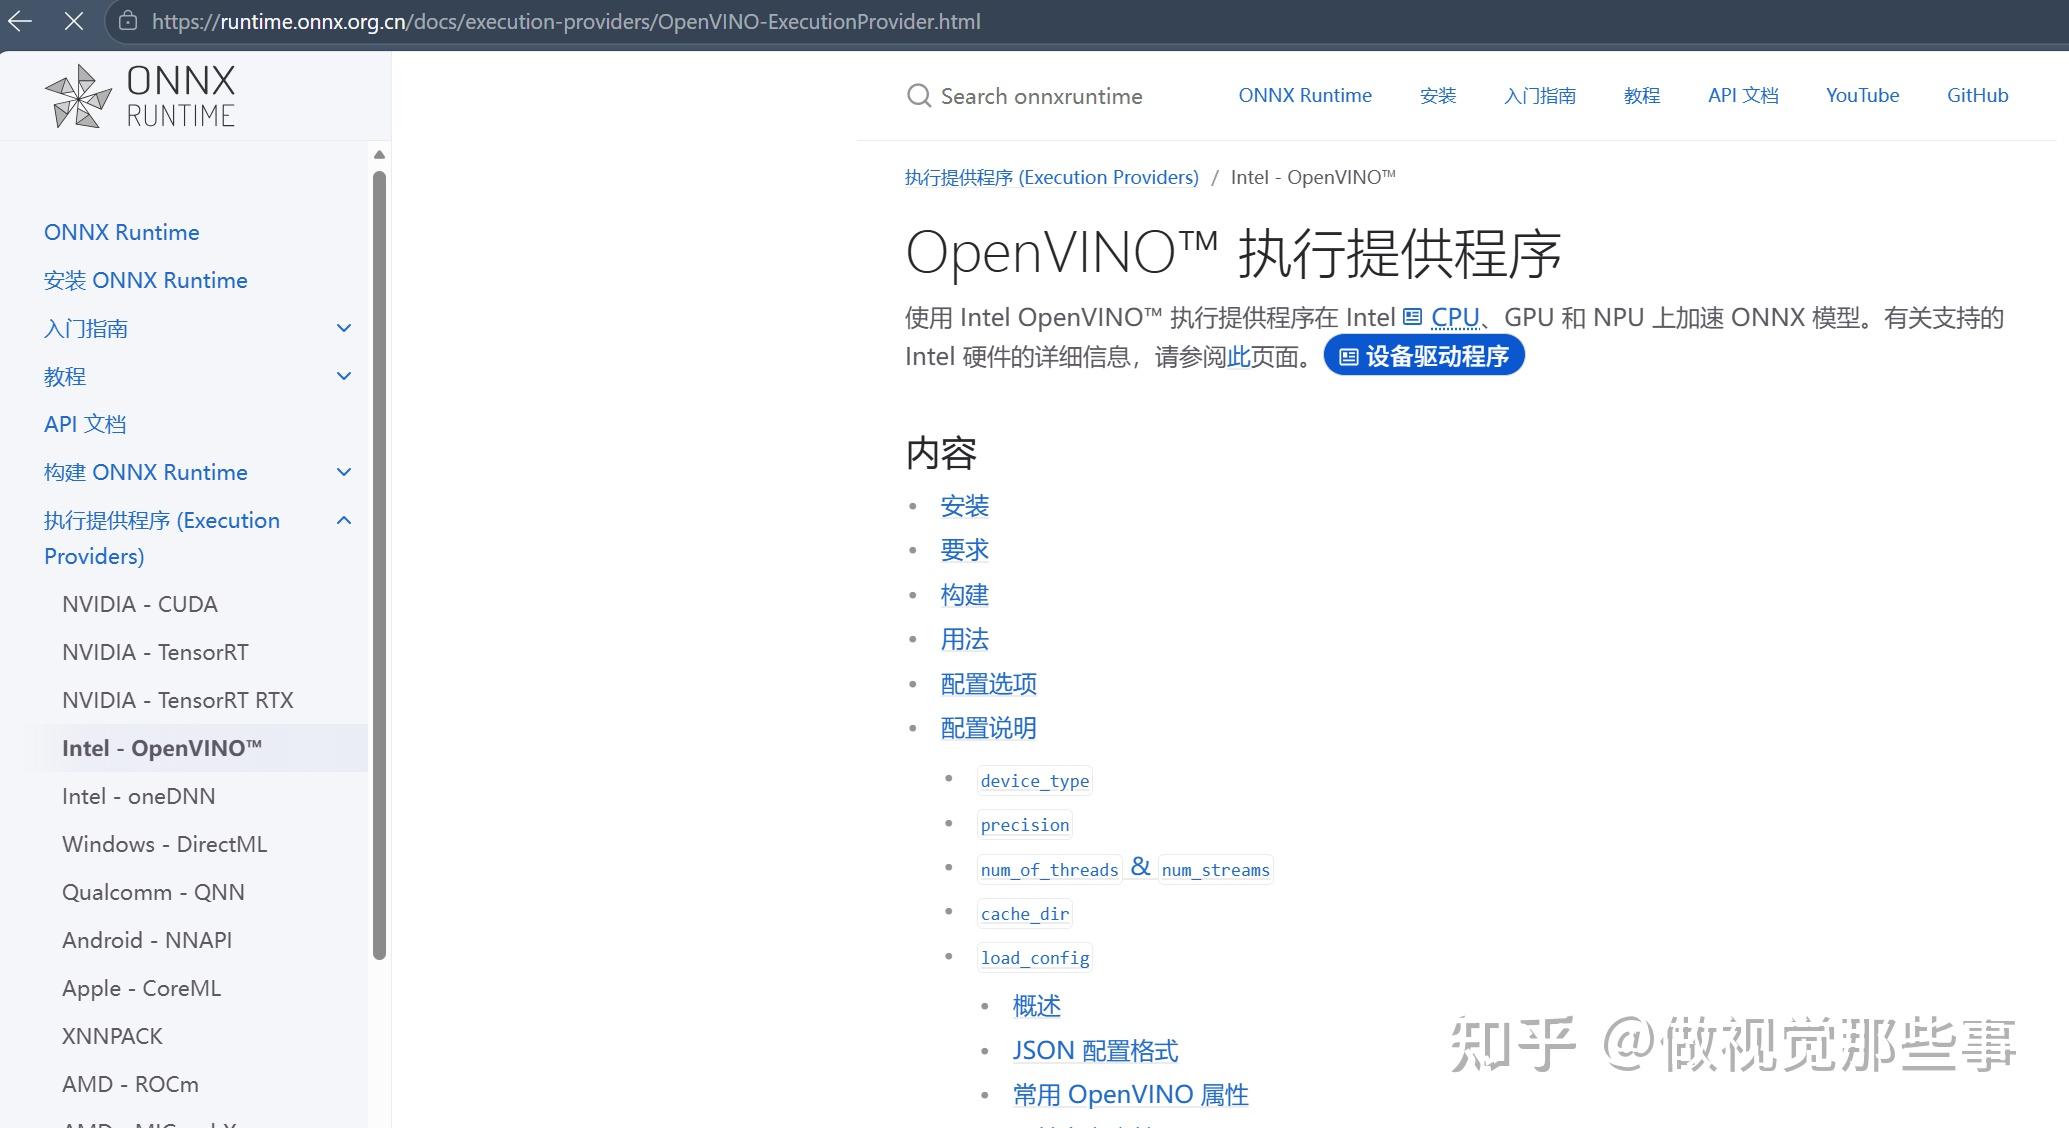Click the URL address bar
The image size is (2069, 1128).
point(566,21)
